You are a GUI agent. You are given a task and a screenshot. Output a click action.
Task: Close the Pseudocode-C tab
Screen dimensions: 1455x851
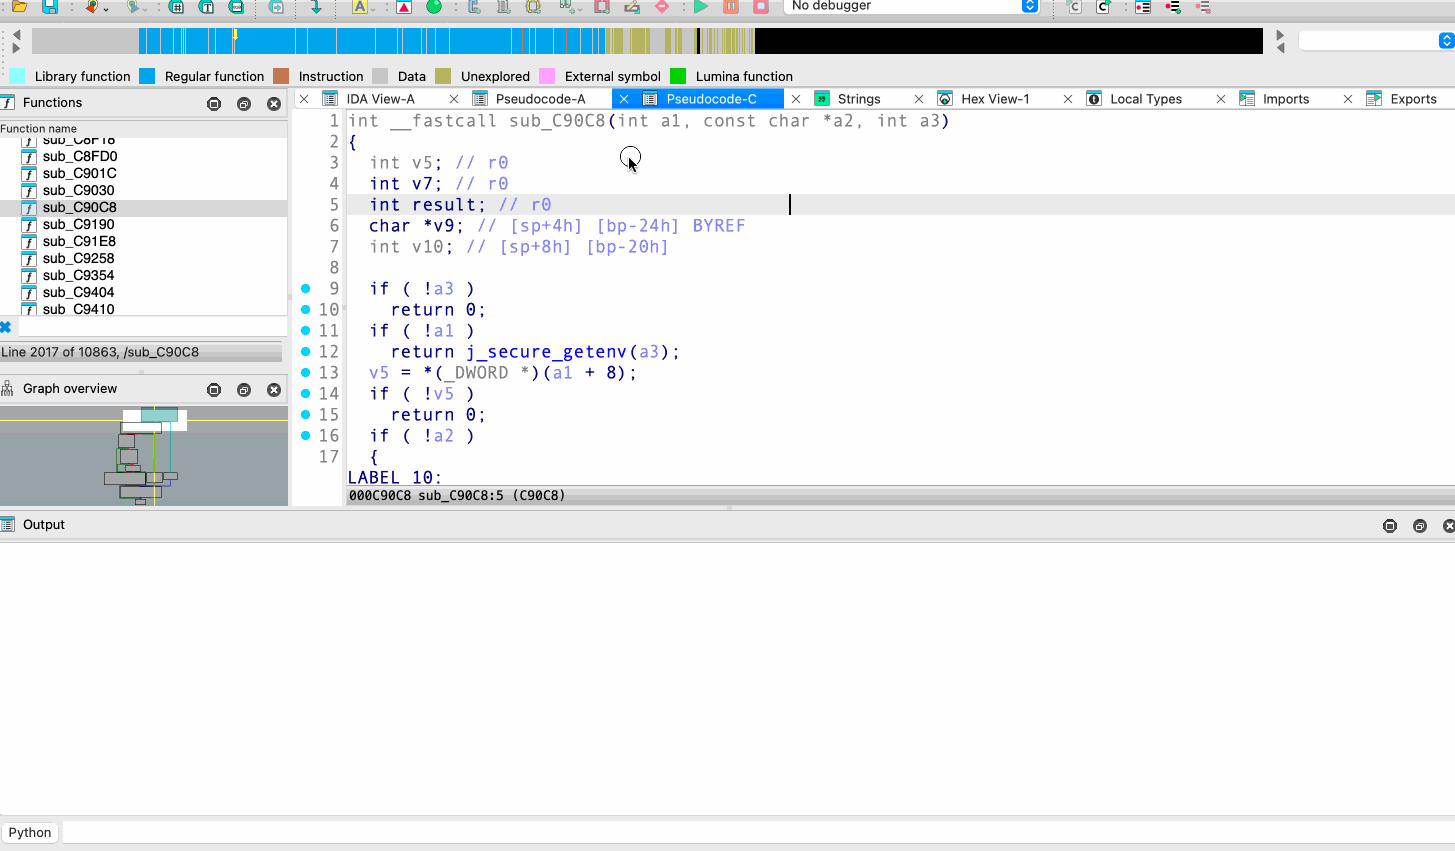coord(623,99)
